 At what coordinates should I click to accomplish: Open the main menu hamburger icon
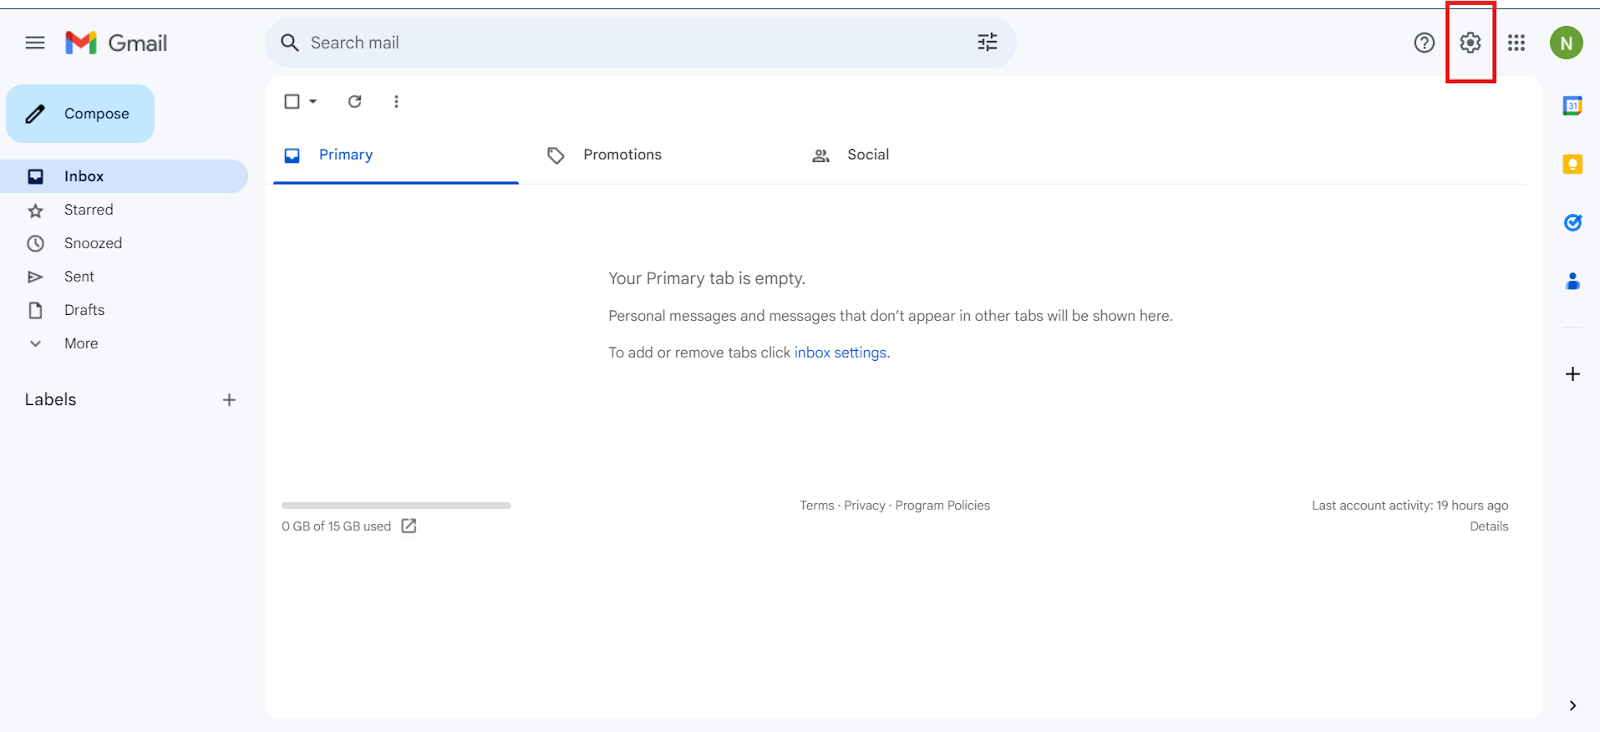coord(35,43)
